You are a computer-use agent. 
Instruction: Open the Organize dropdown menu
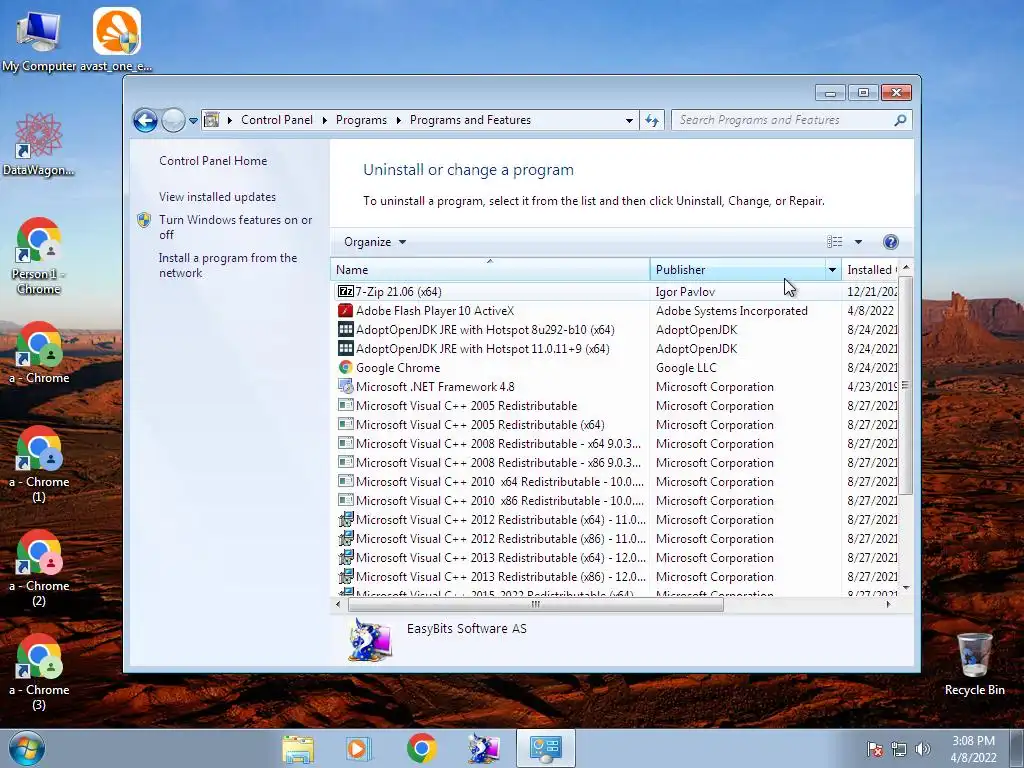375,242
